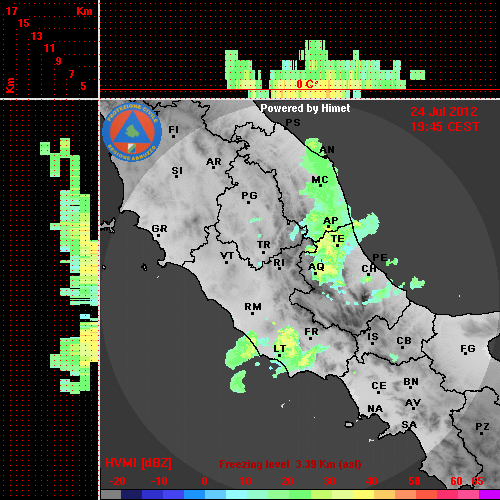The image size is (500, 500).
Task: Click the '-20' dBZ scale value
Action: click(x=117, y=481)
